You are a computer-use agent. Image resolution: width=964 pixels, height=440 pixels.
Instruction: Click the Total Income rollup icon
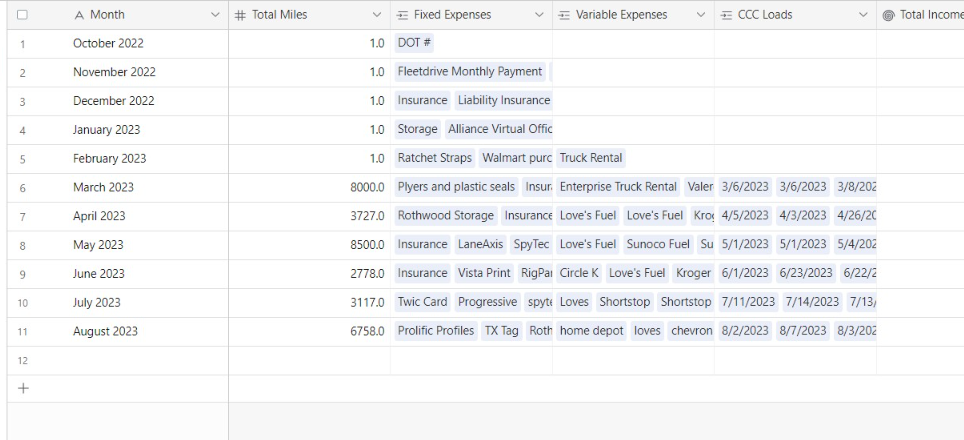[x=888, y=15]
